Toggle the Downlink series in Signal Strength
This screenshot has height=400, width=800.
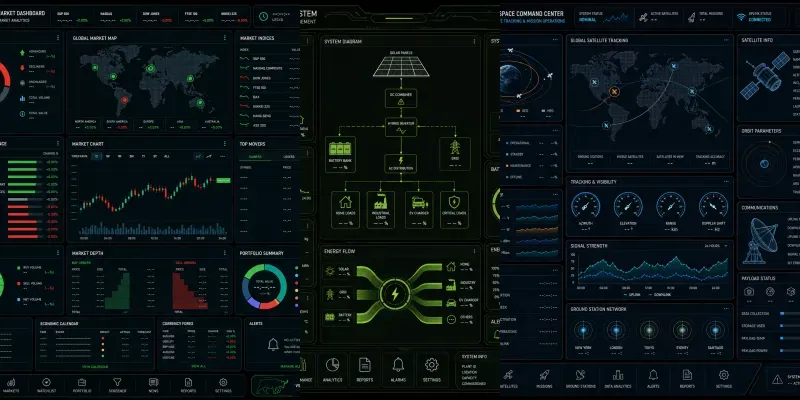coord(662,294)
